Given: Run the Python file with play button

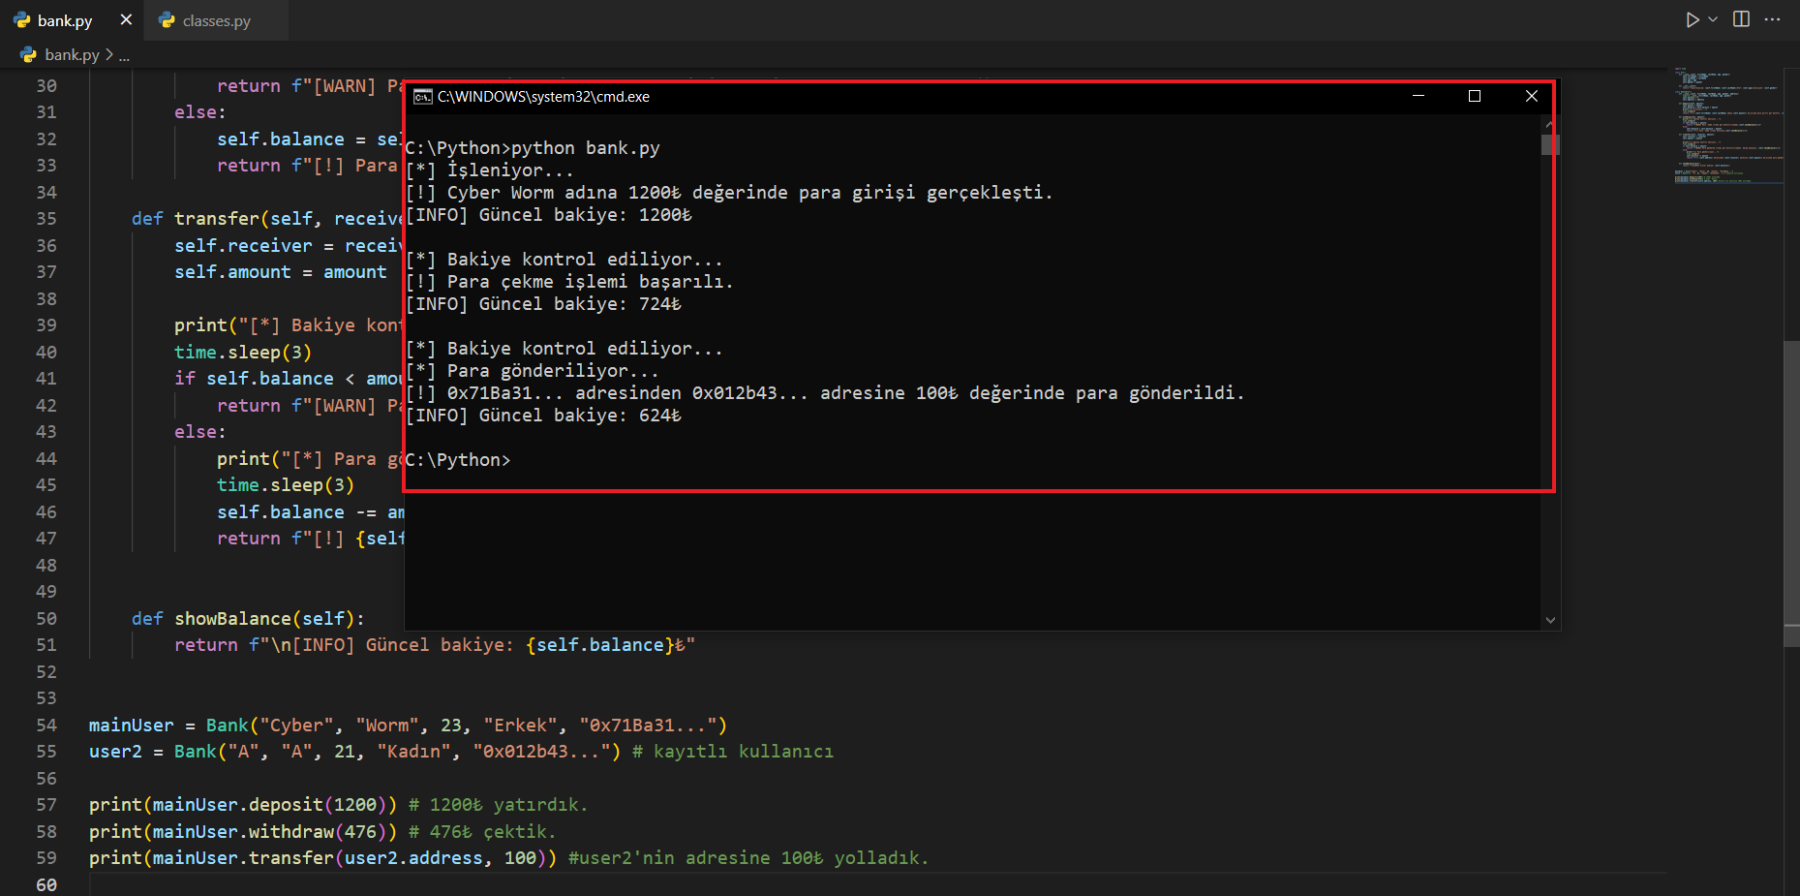Looking at the screenshot, I should click(x=1692, y=20).
